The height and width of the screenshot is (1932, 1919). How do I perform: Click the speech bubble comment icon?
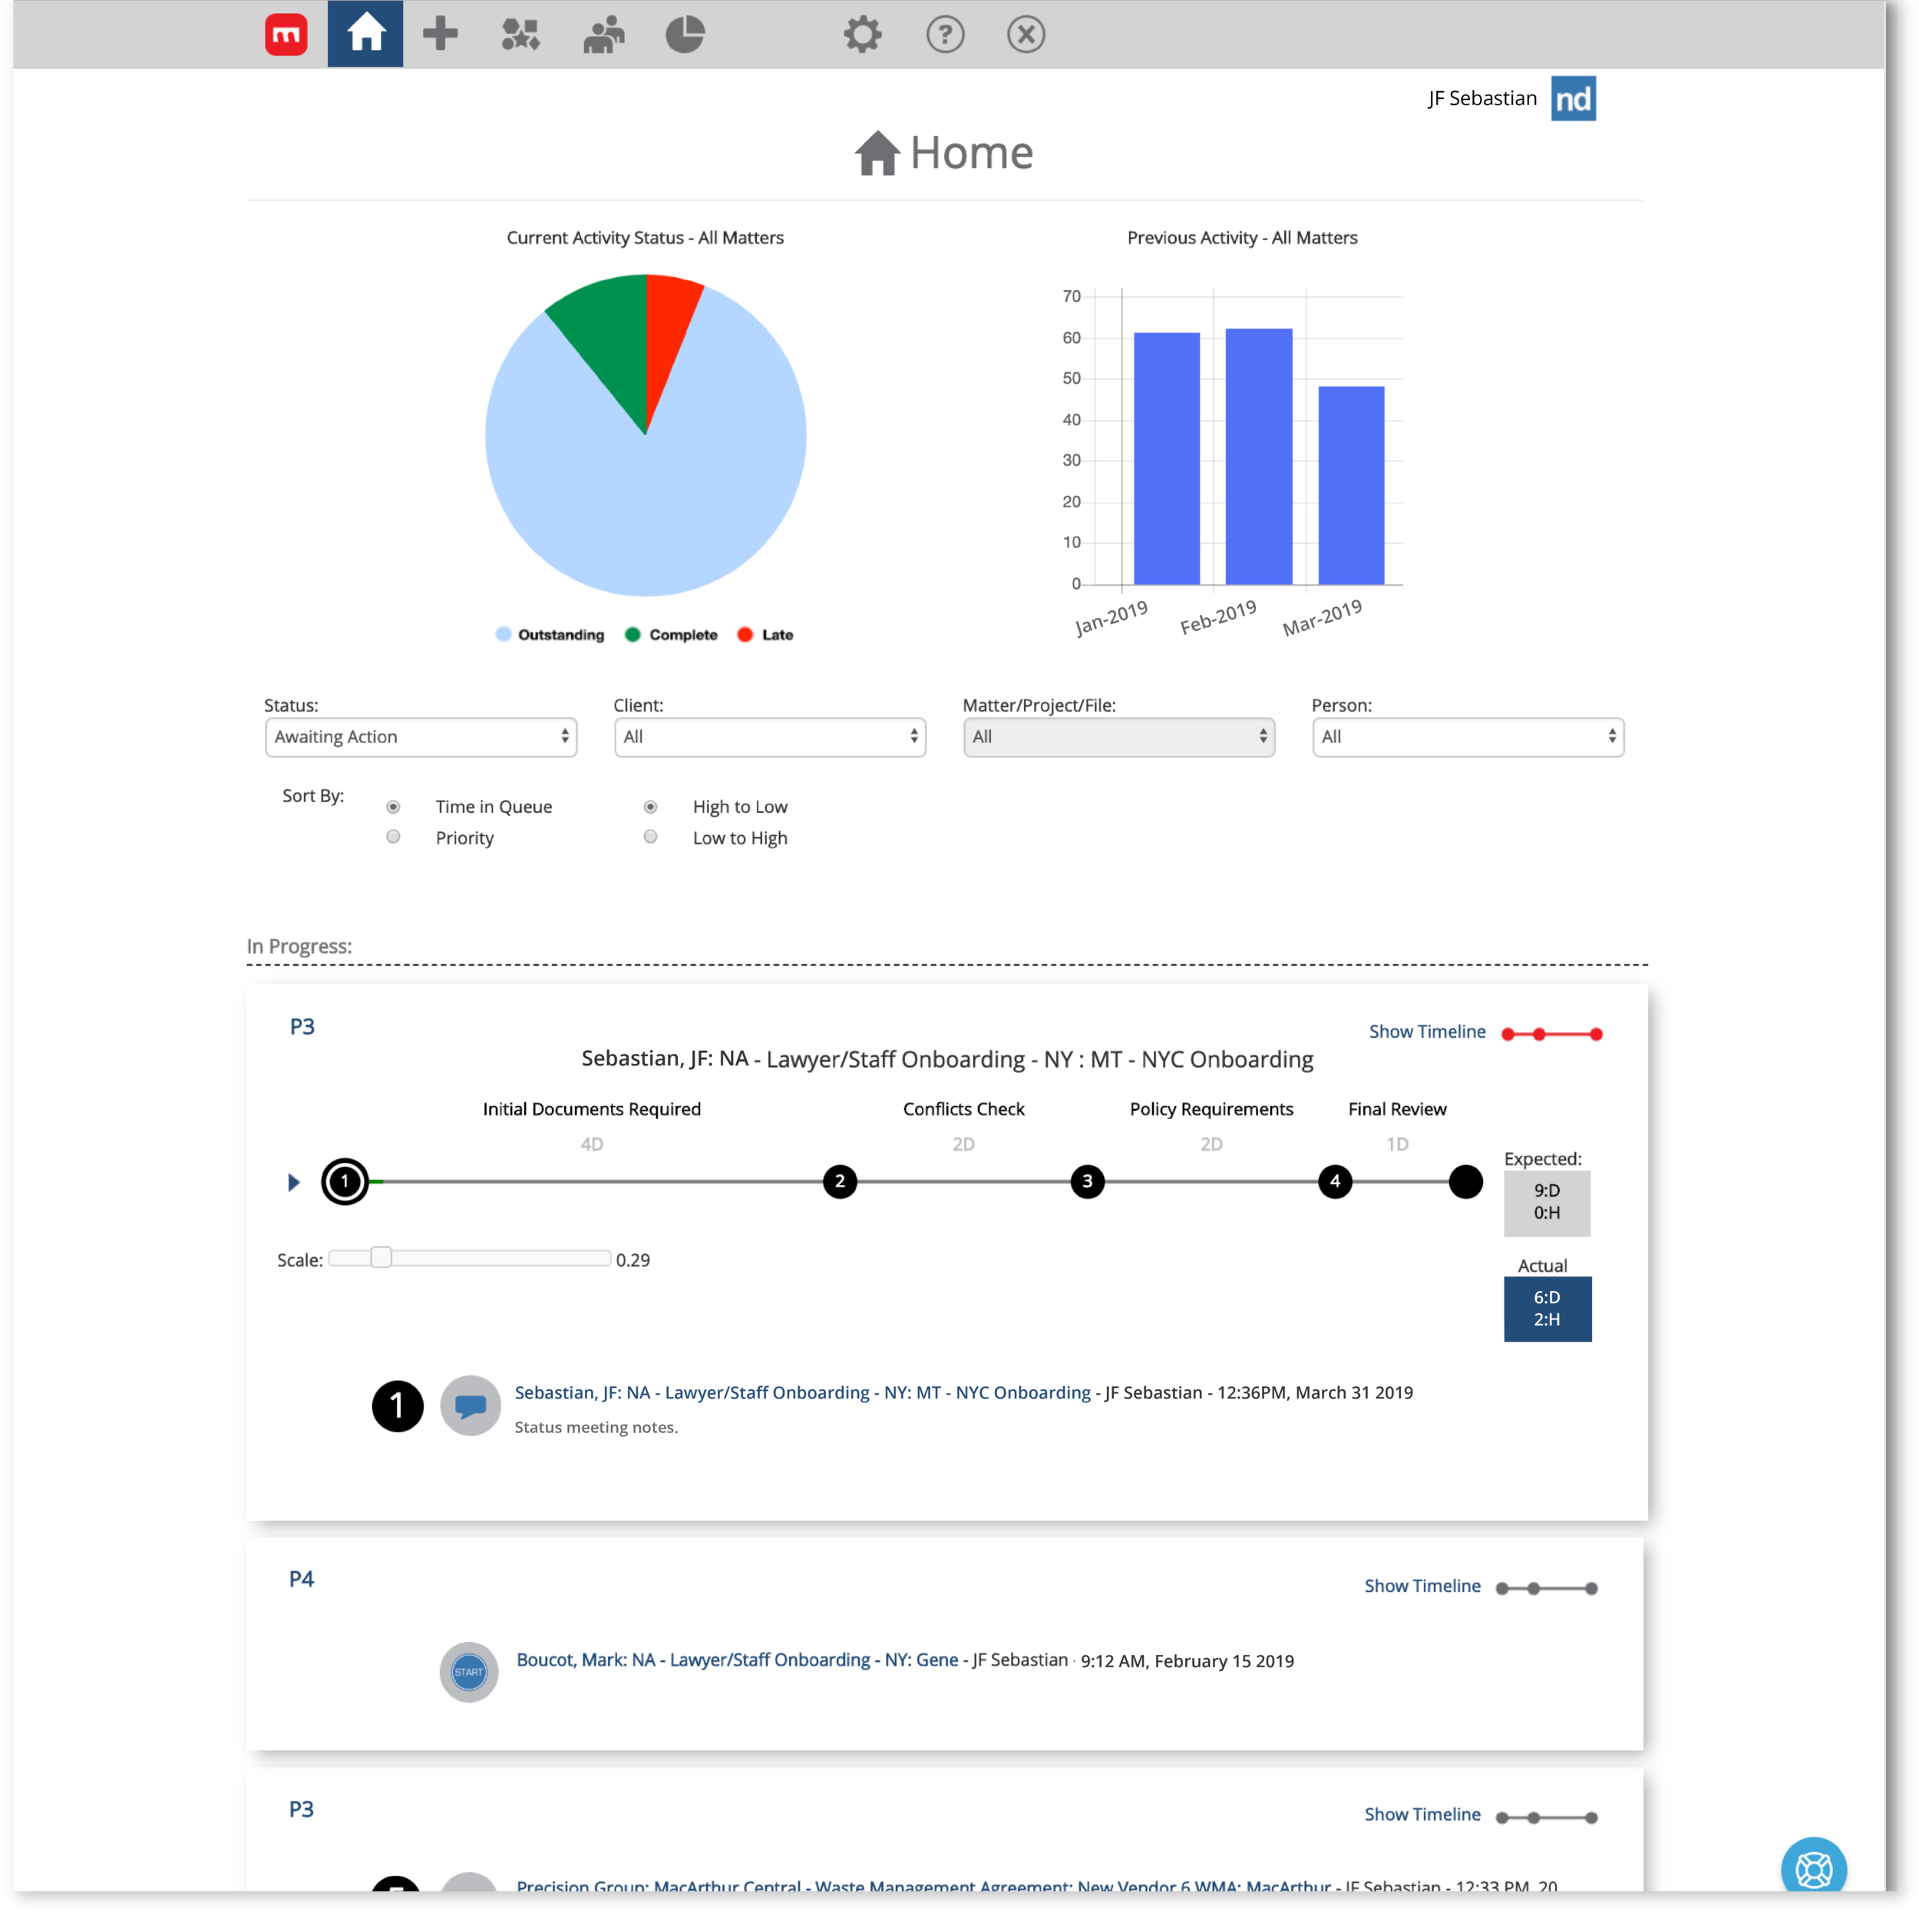tap(470, 1405)
